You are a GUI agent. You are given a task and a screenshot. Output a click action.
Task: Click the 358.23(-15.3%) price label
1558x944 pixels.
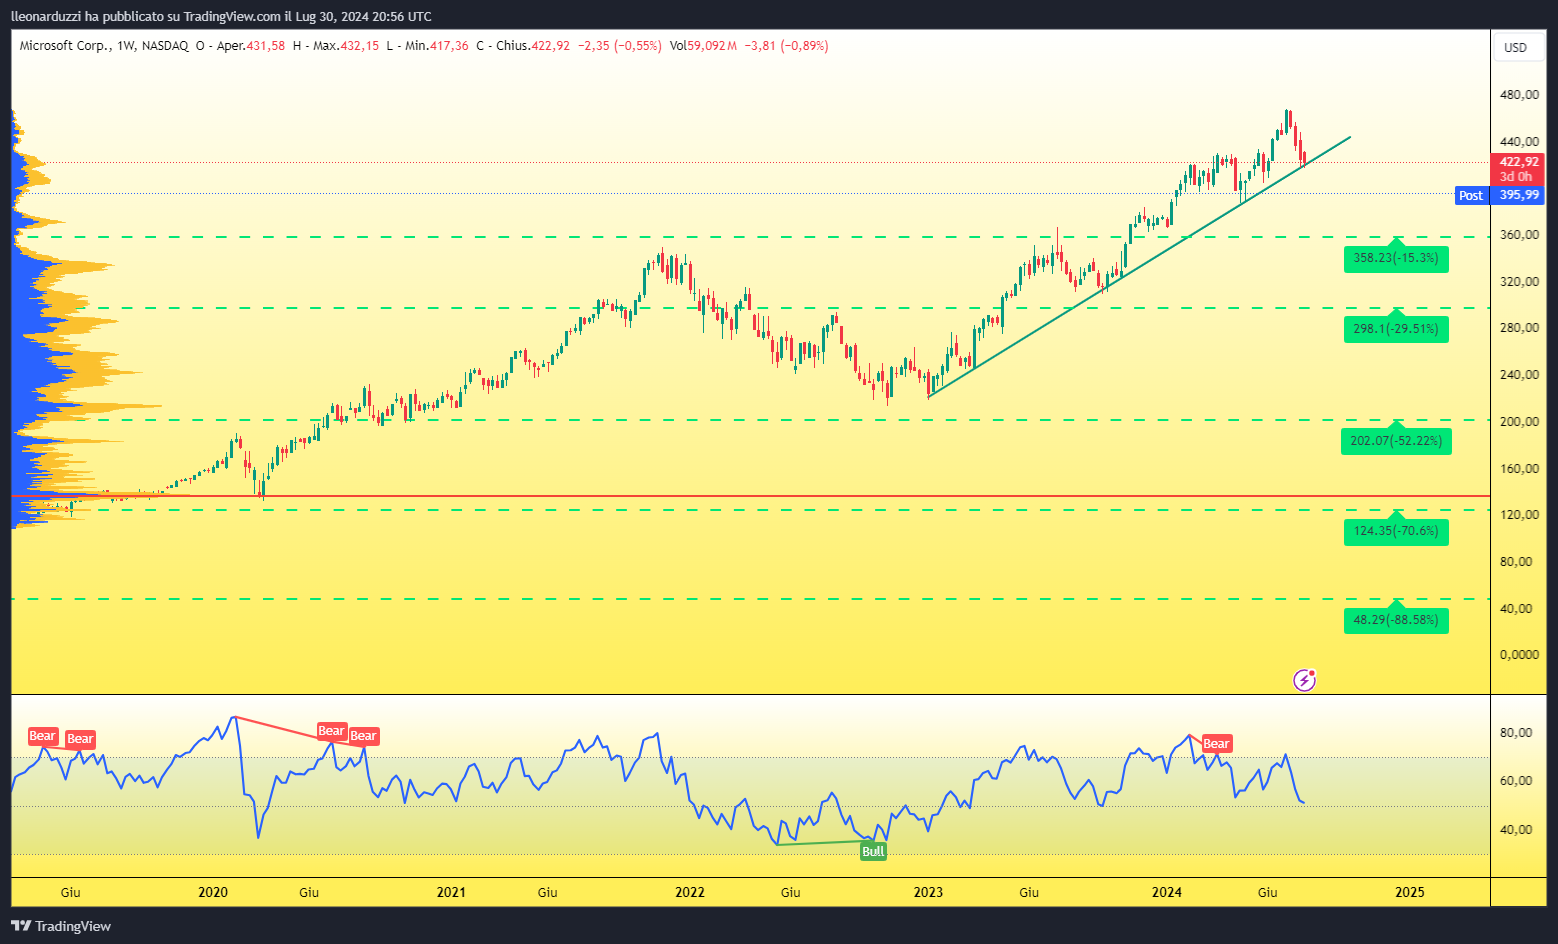pyautogui.click(x=1395, y=258)
